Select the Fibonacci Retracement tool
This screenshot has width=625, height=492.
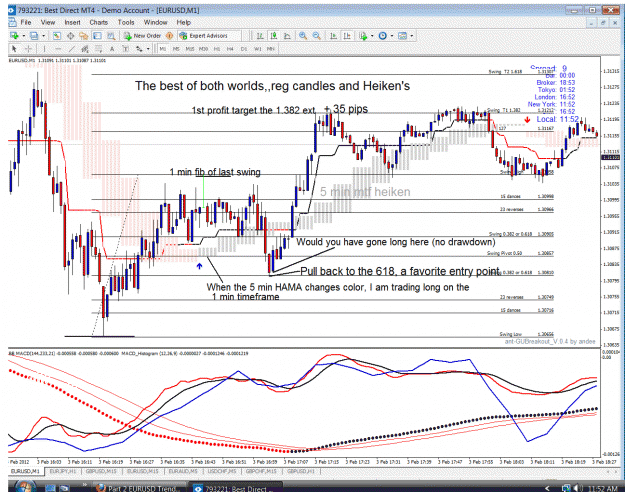98,49
